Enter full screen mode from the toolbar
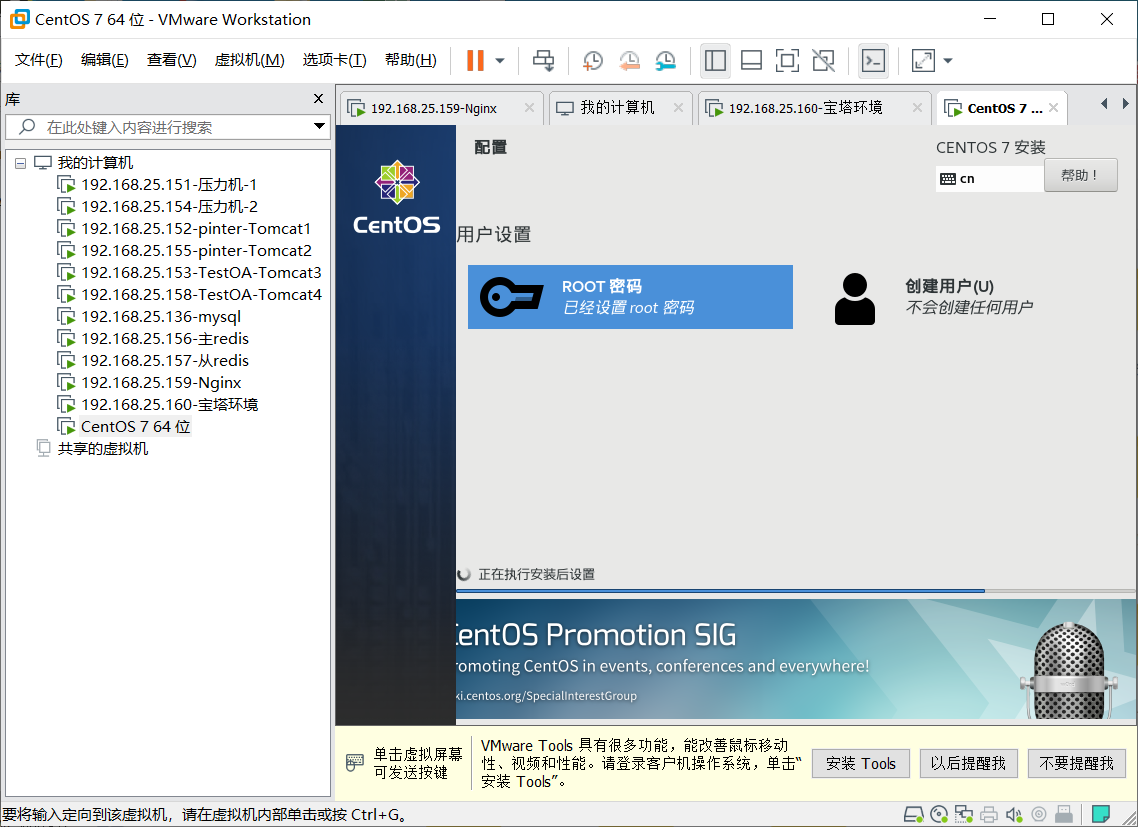Image resolution: width=1138 pixels, height=827 pixels. coord(787,60)
